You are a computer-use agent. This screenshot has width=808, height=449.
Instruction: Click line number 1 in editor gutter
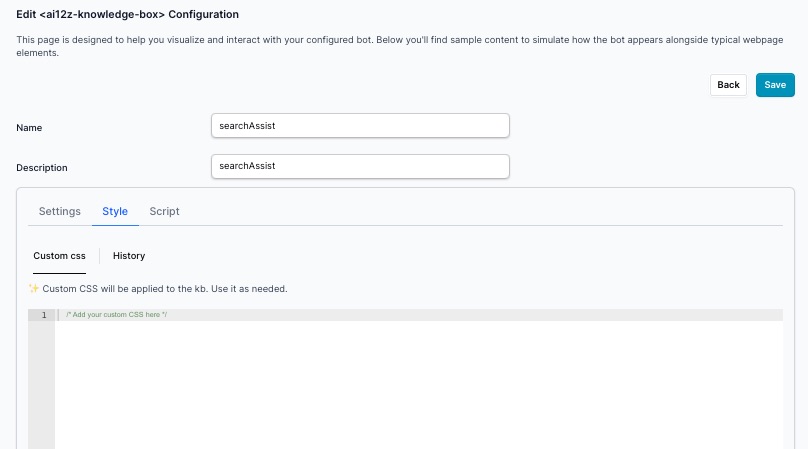coord(43,315)
